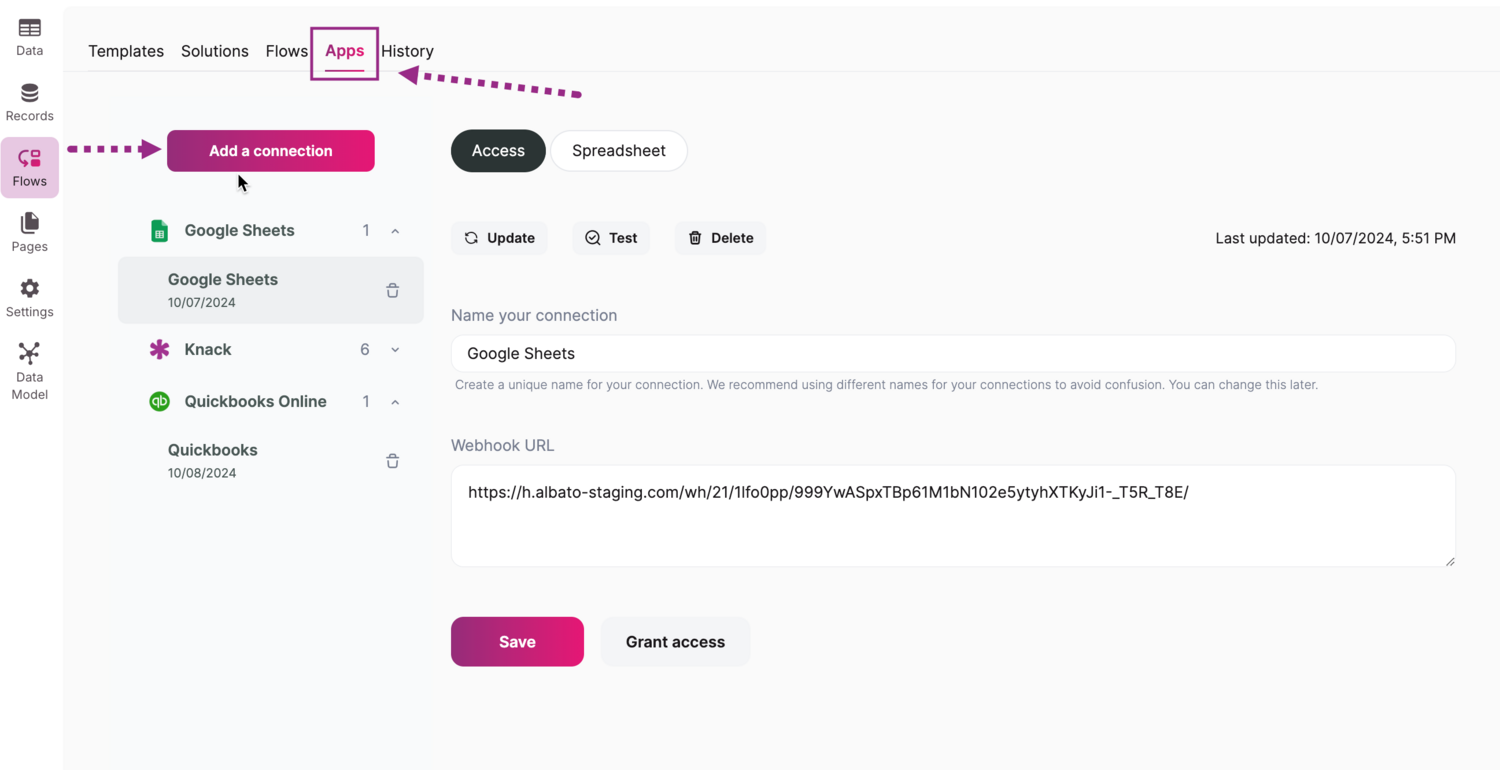Save the connection settings

[517, 641]
